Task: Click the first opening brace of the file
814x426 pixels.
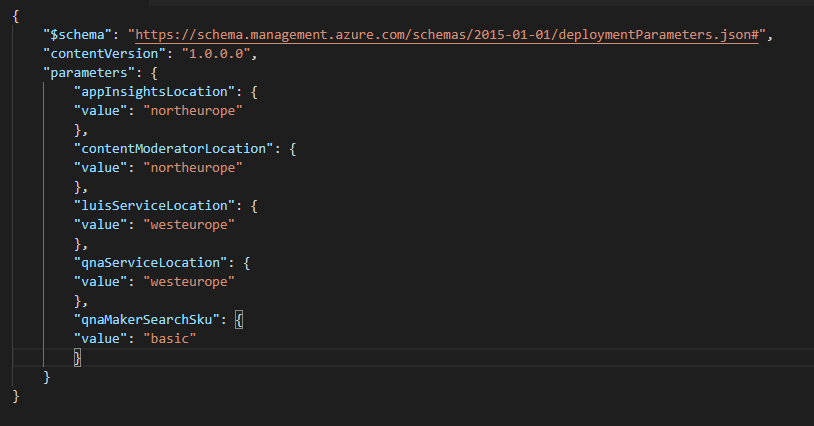Action: 16,16
